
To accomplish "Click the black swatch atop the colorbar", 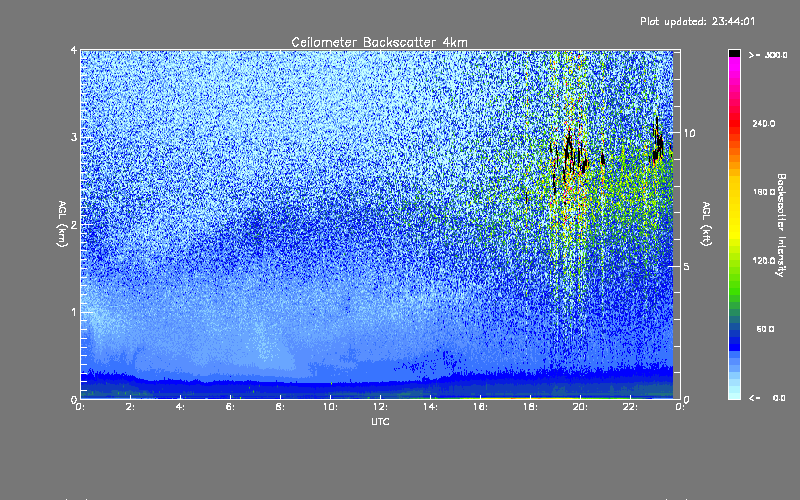I will (x=734, y=53).
